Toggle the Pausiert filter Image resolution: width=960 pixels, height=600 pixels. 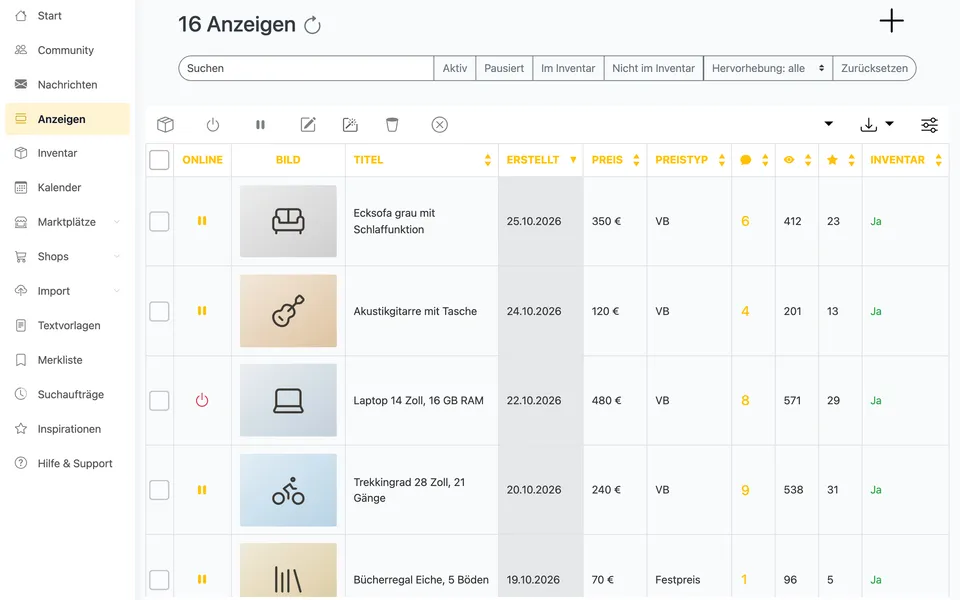(x=504, y=68)
